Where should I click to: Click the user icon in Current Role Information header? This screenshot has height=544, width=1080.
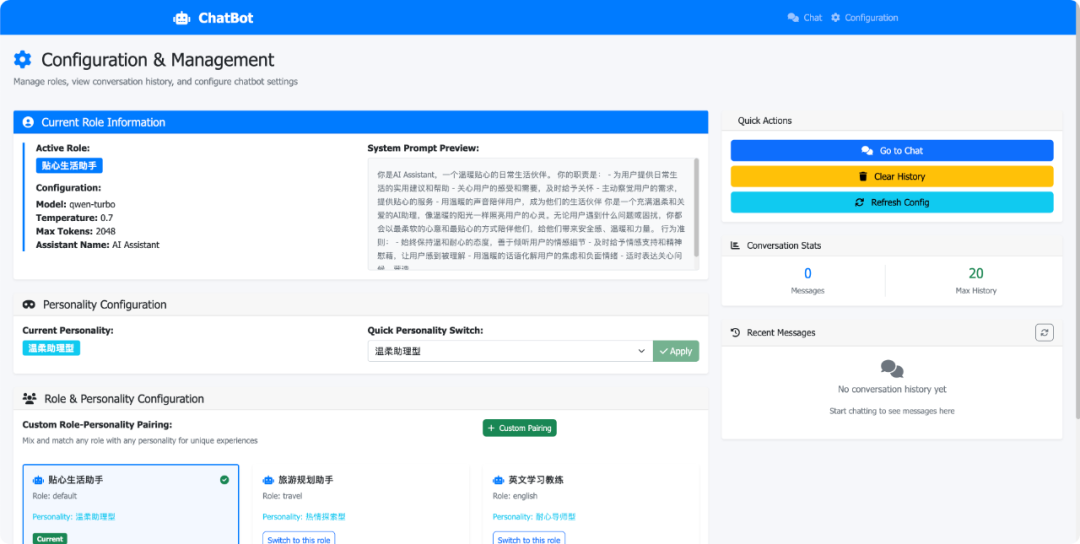[x=28, y=123]
